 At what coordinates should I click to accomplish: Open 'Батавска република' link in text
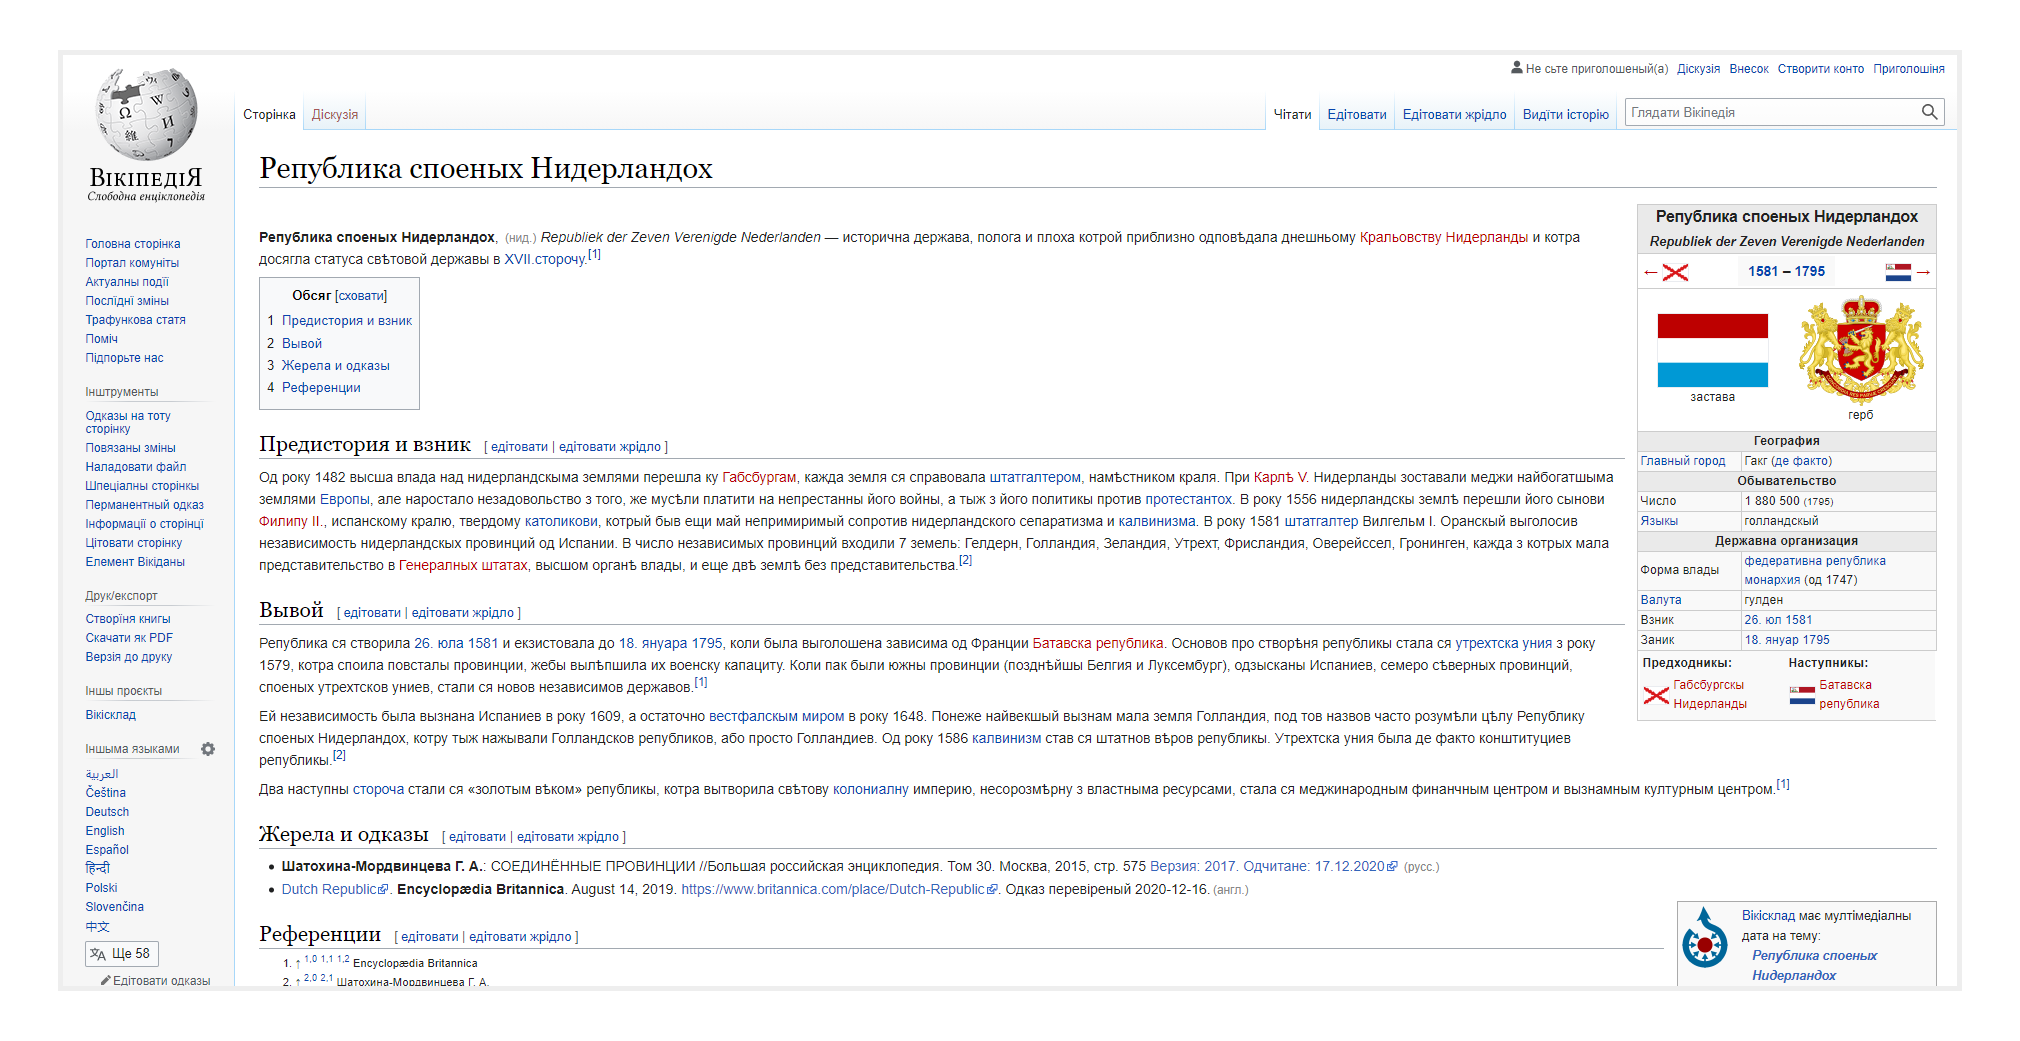pos(1098,643)
